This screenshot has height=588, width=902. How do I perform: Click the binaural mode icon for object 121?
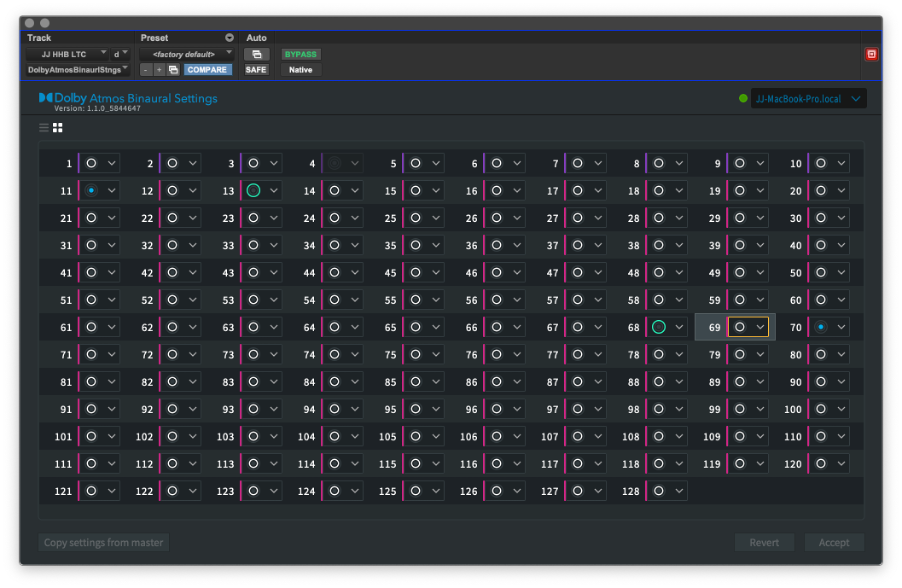[91, 491]
